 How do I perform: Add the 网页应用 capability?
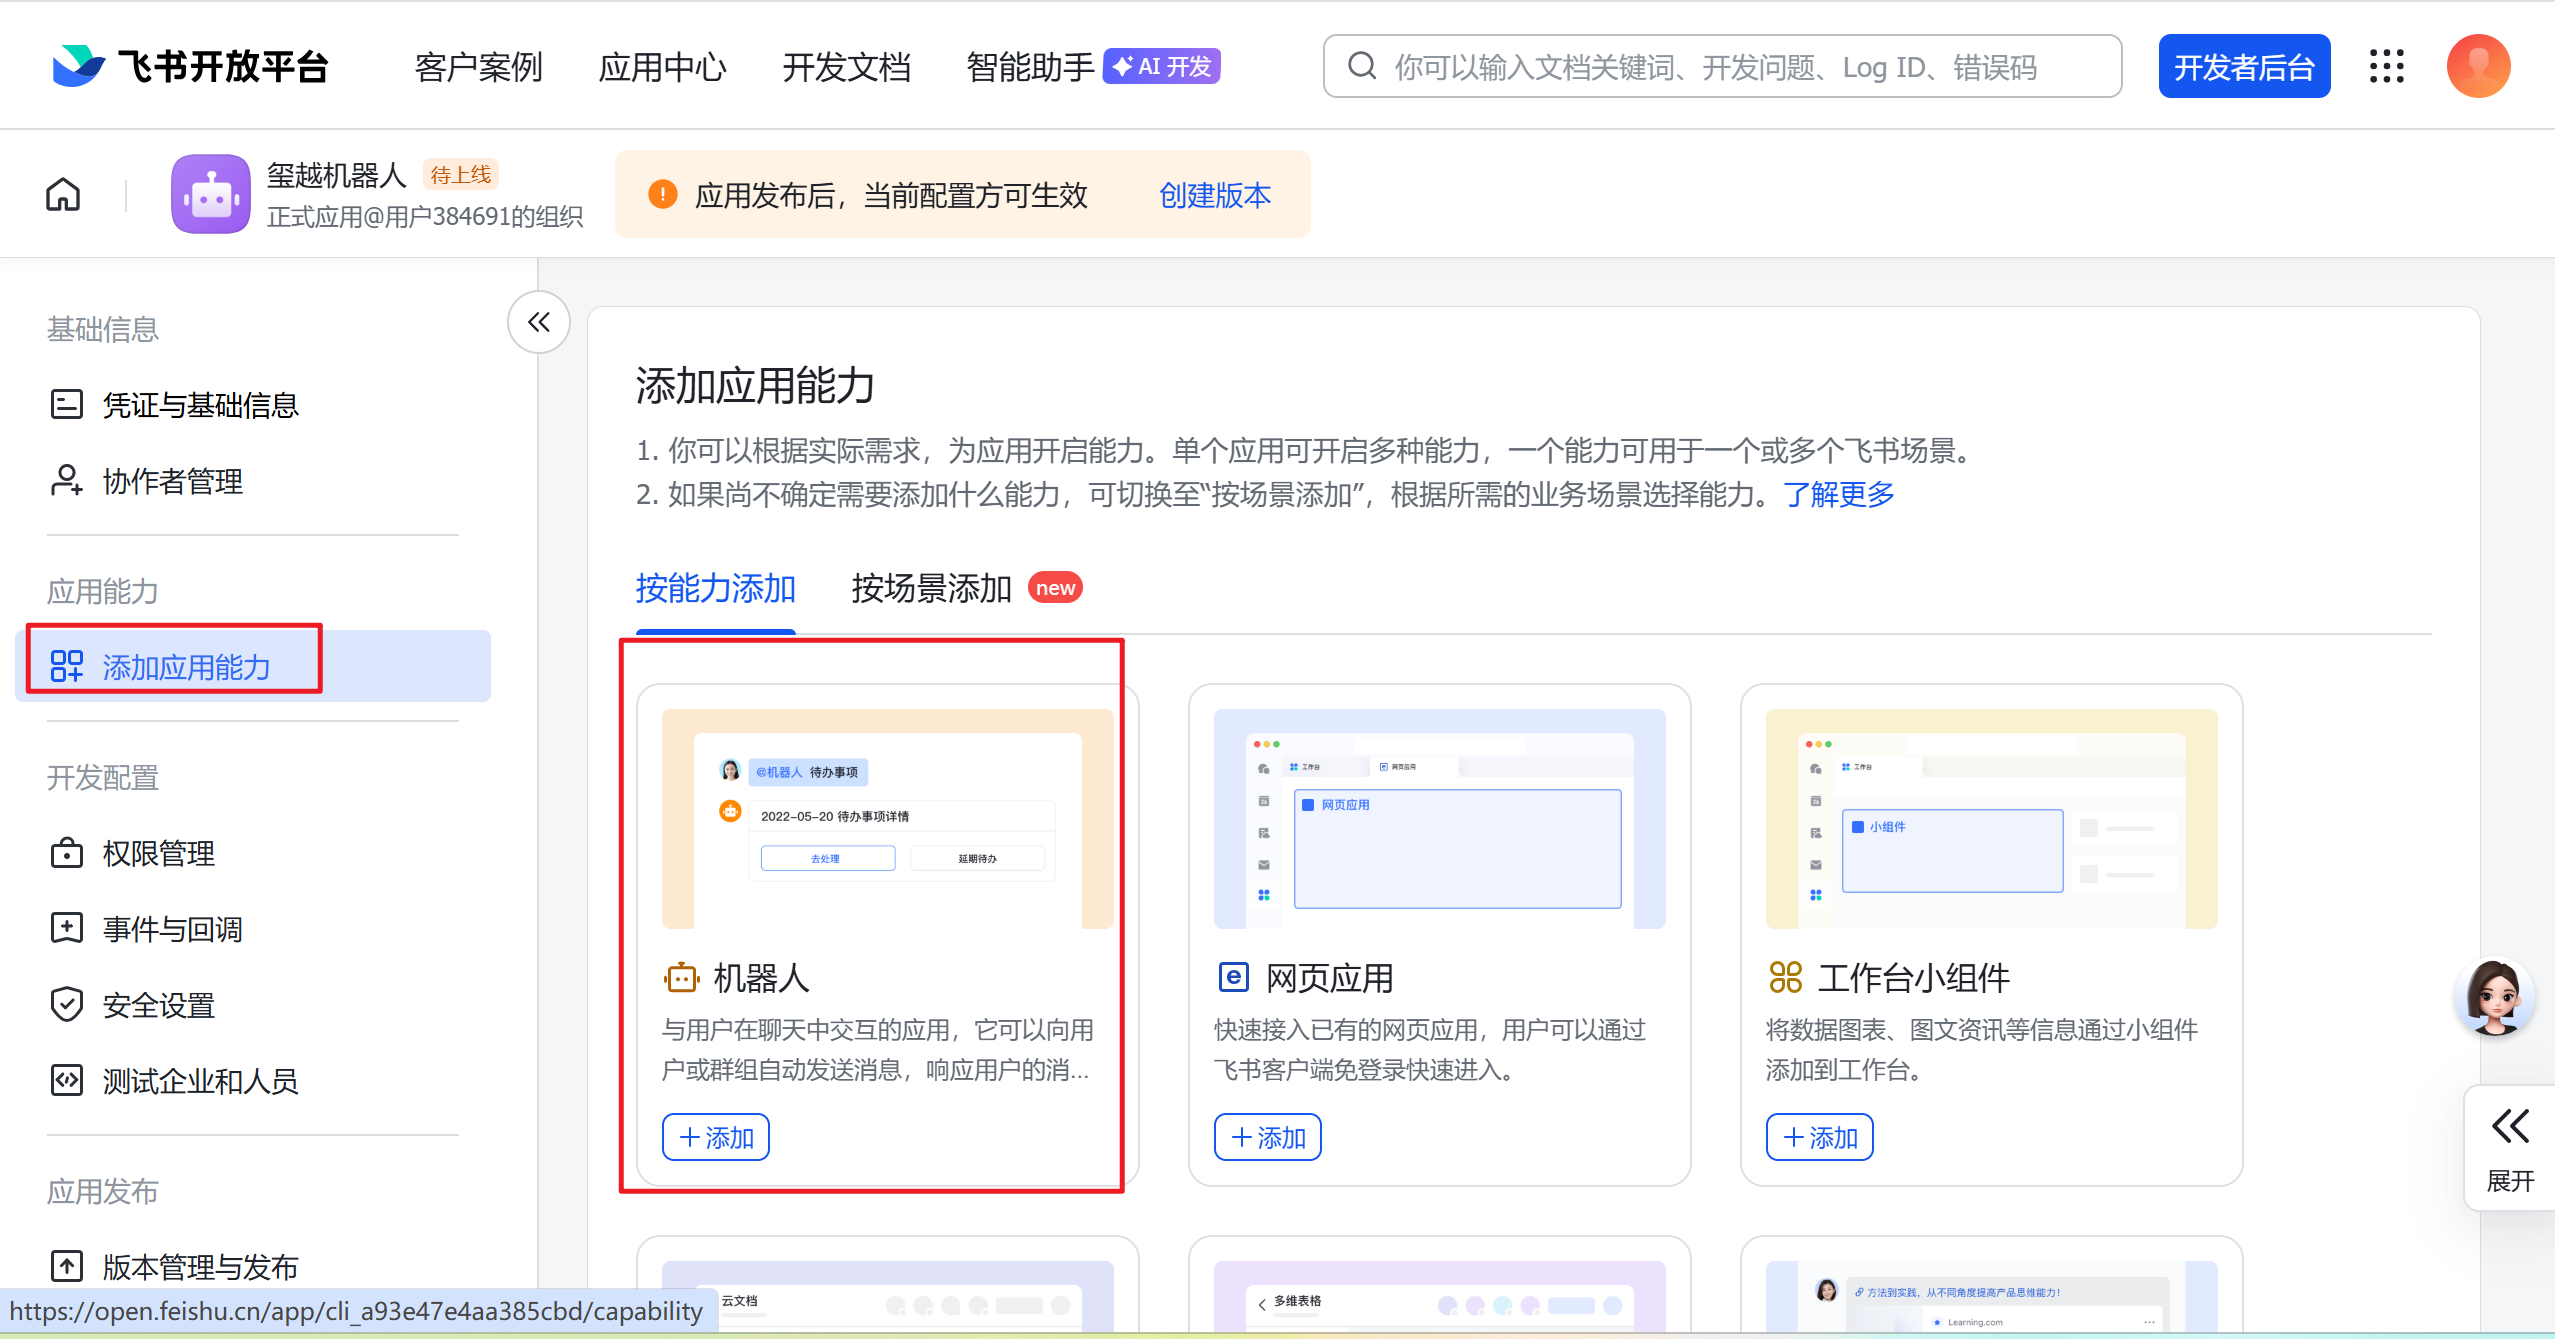pyautogui.click(x=1268, y=1137)
